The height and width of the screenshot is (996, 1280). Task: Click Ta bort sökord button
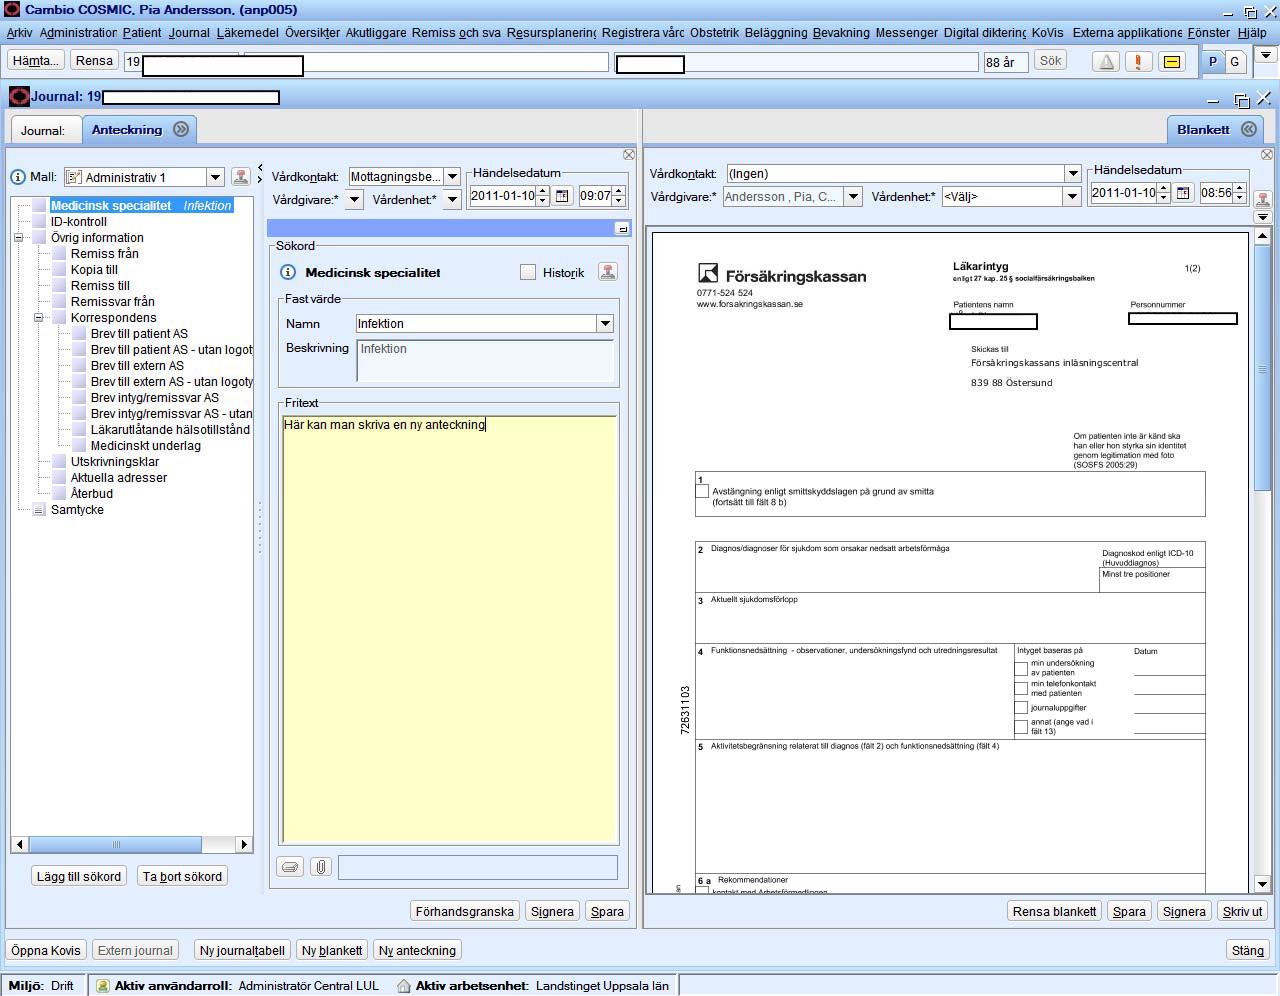click(182, 876)
